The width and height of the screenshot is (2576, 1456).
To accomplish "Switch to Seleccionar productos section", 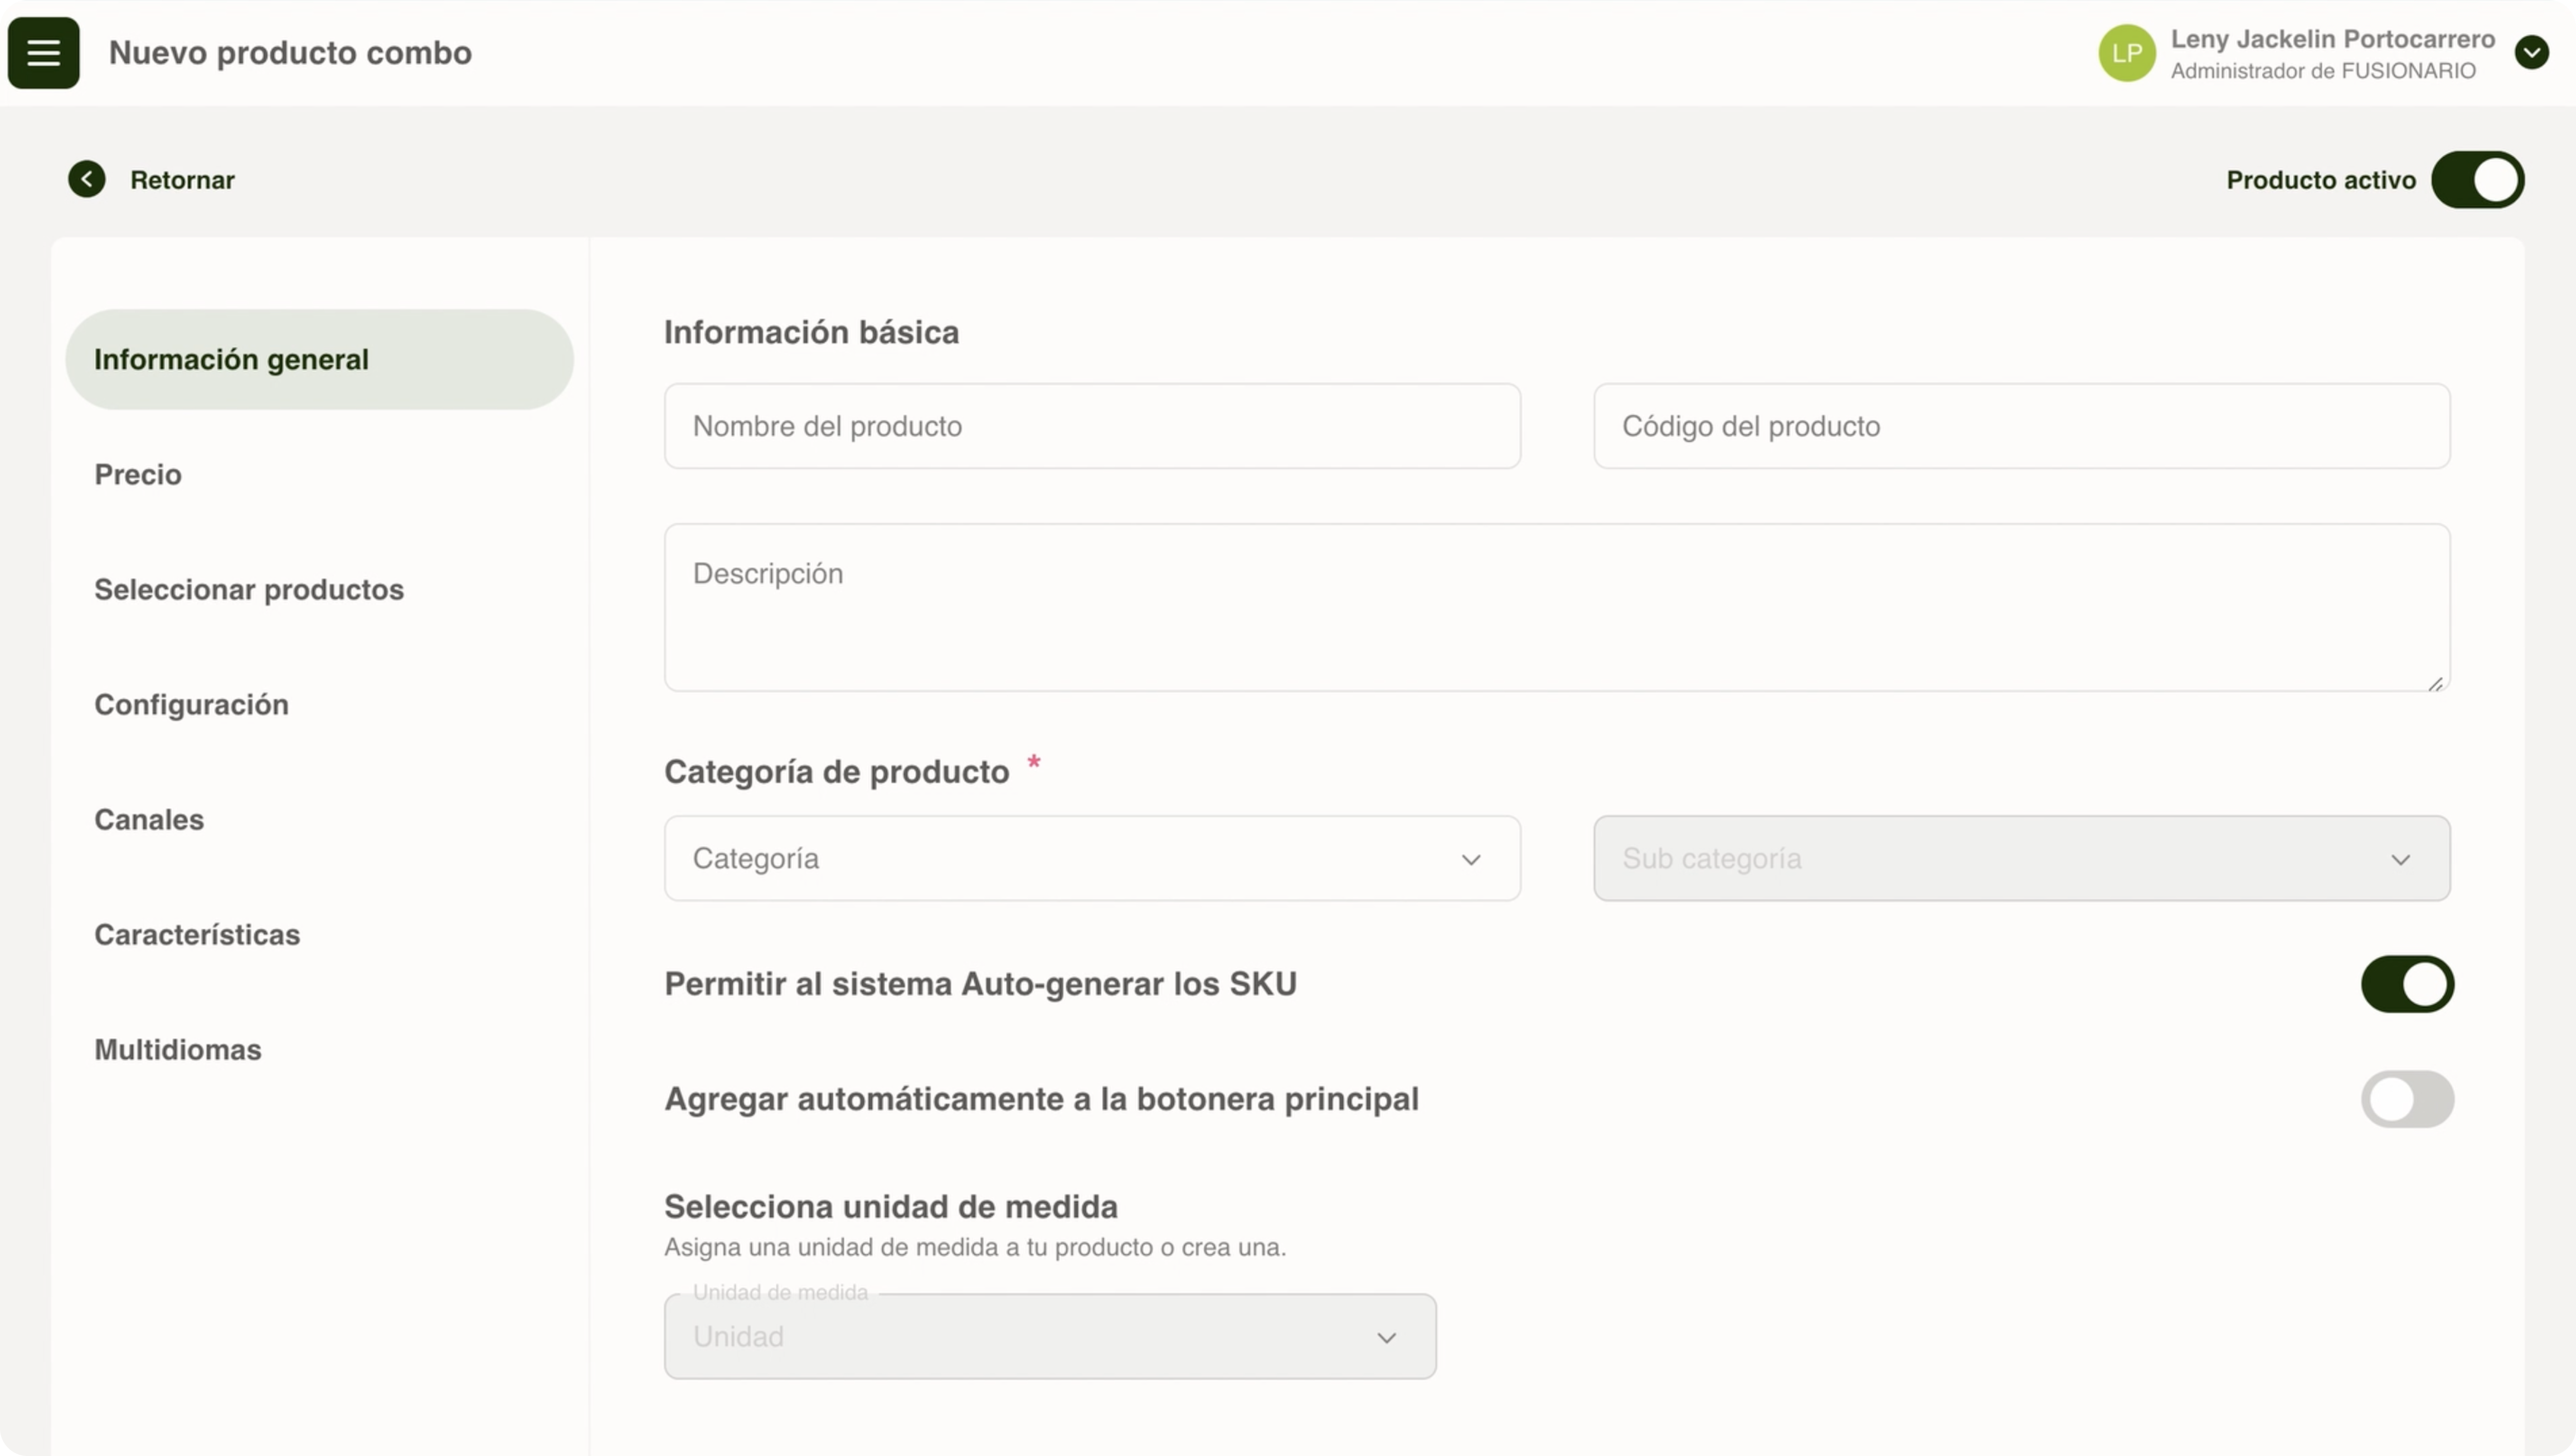I will coord(249,589).
